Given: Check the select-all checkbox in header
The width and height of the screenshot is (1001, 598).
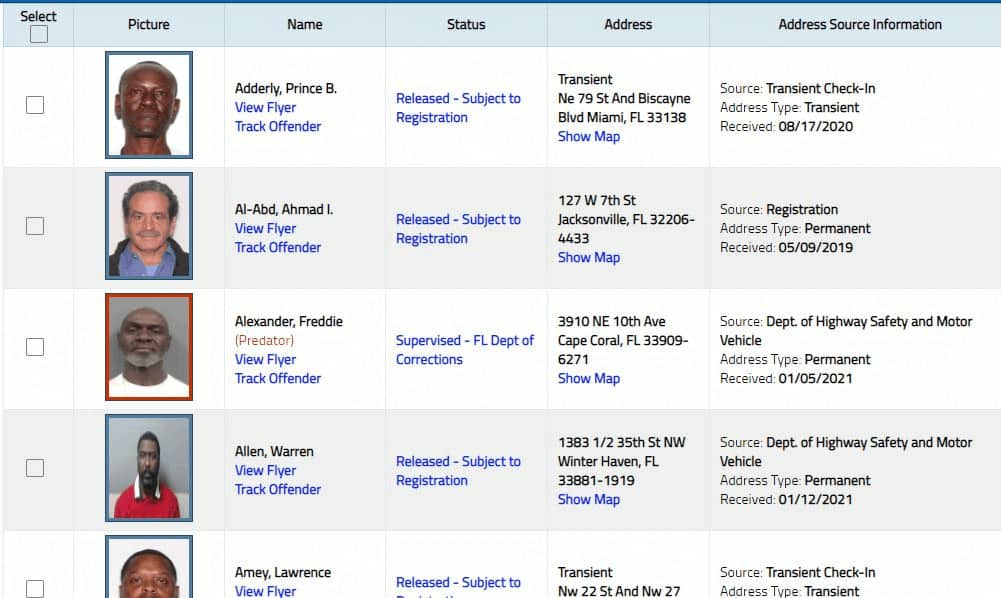Looking at the screenshot, I should pos(39,35).
